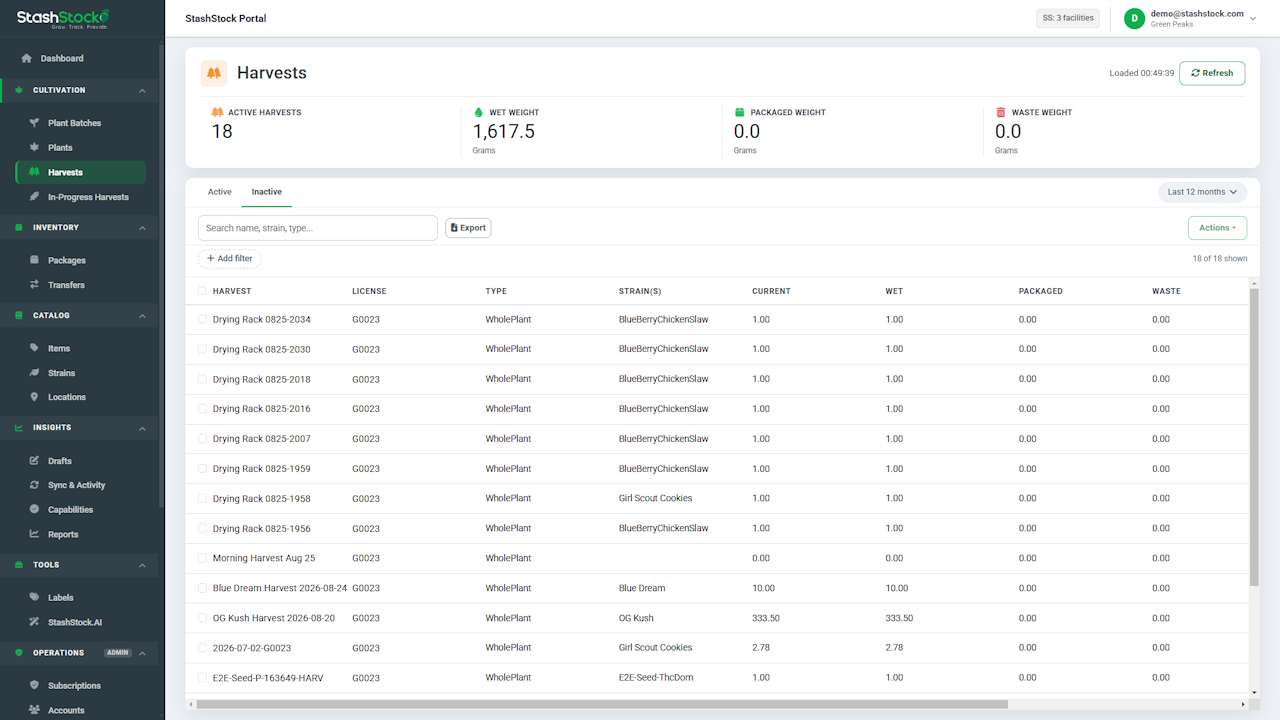The width and height of the screenshot is (1280, 720).
Task: Select the Inactive tab
Action: click(x=267, y=192)
